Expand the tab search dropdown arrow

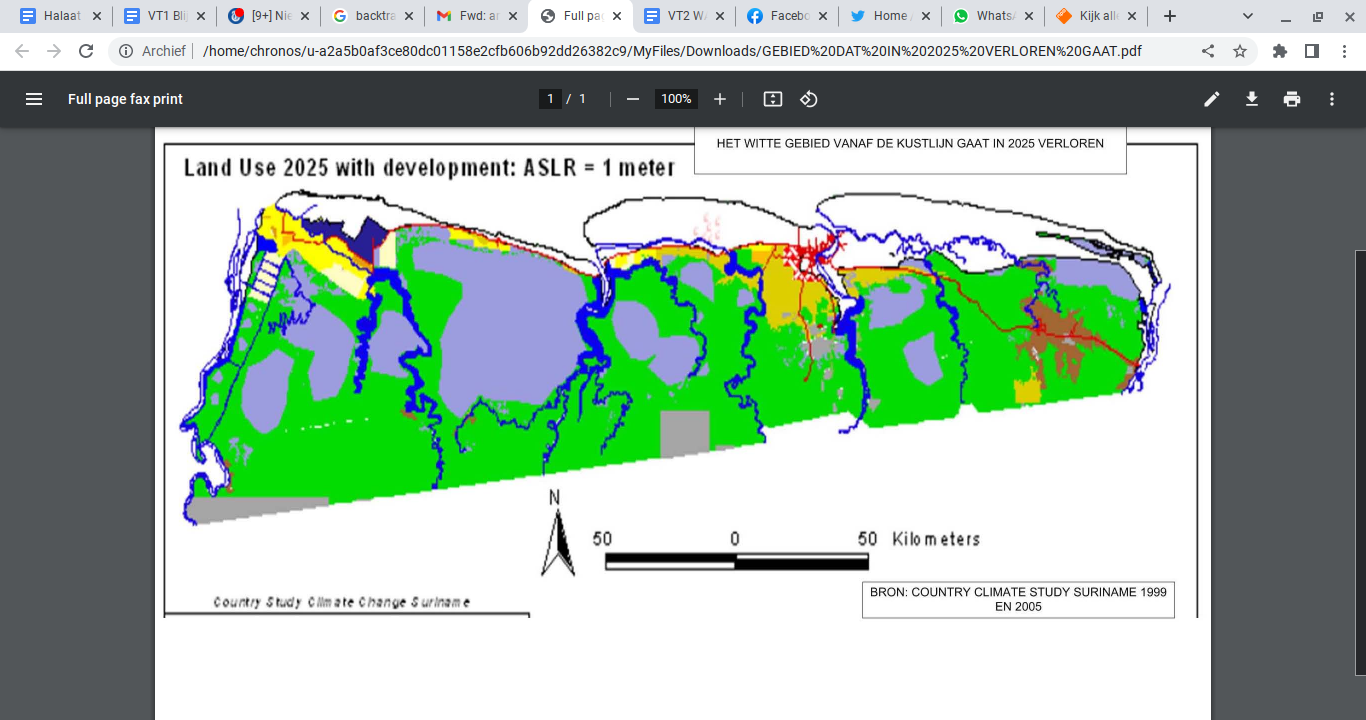point(1248,16)
